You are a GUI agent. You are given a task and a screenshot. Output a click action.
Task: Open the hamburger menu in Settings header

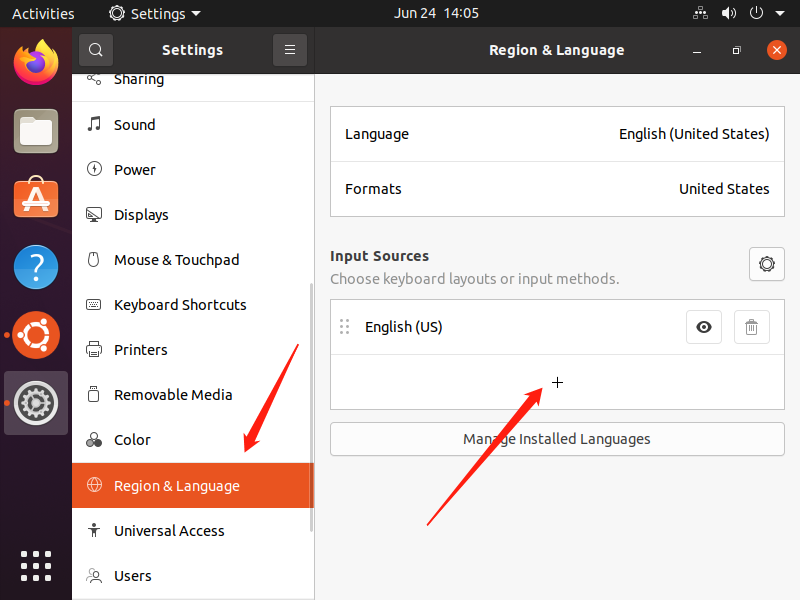289,50
